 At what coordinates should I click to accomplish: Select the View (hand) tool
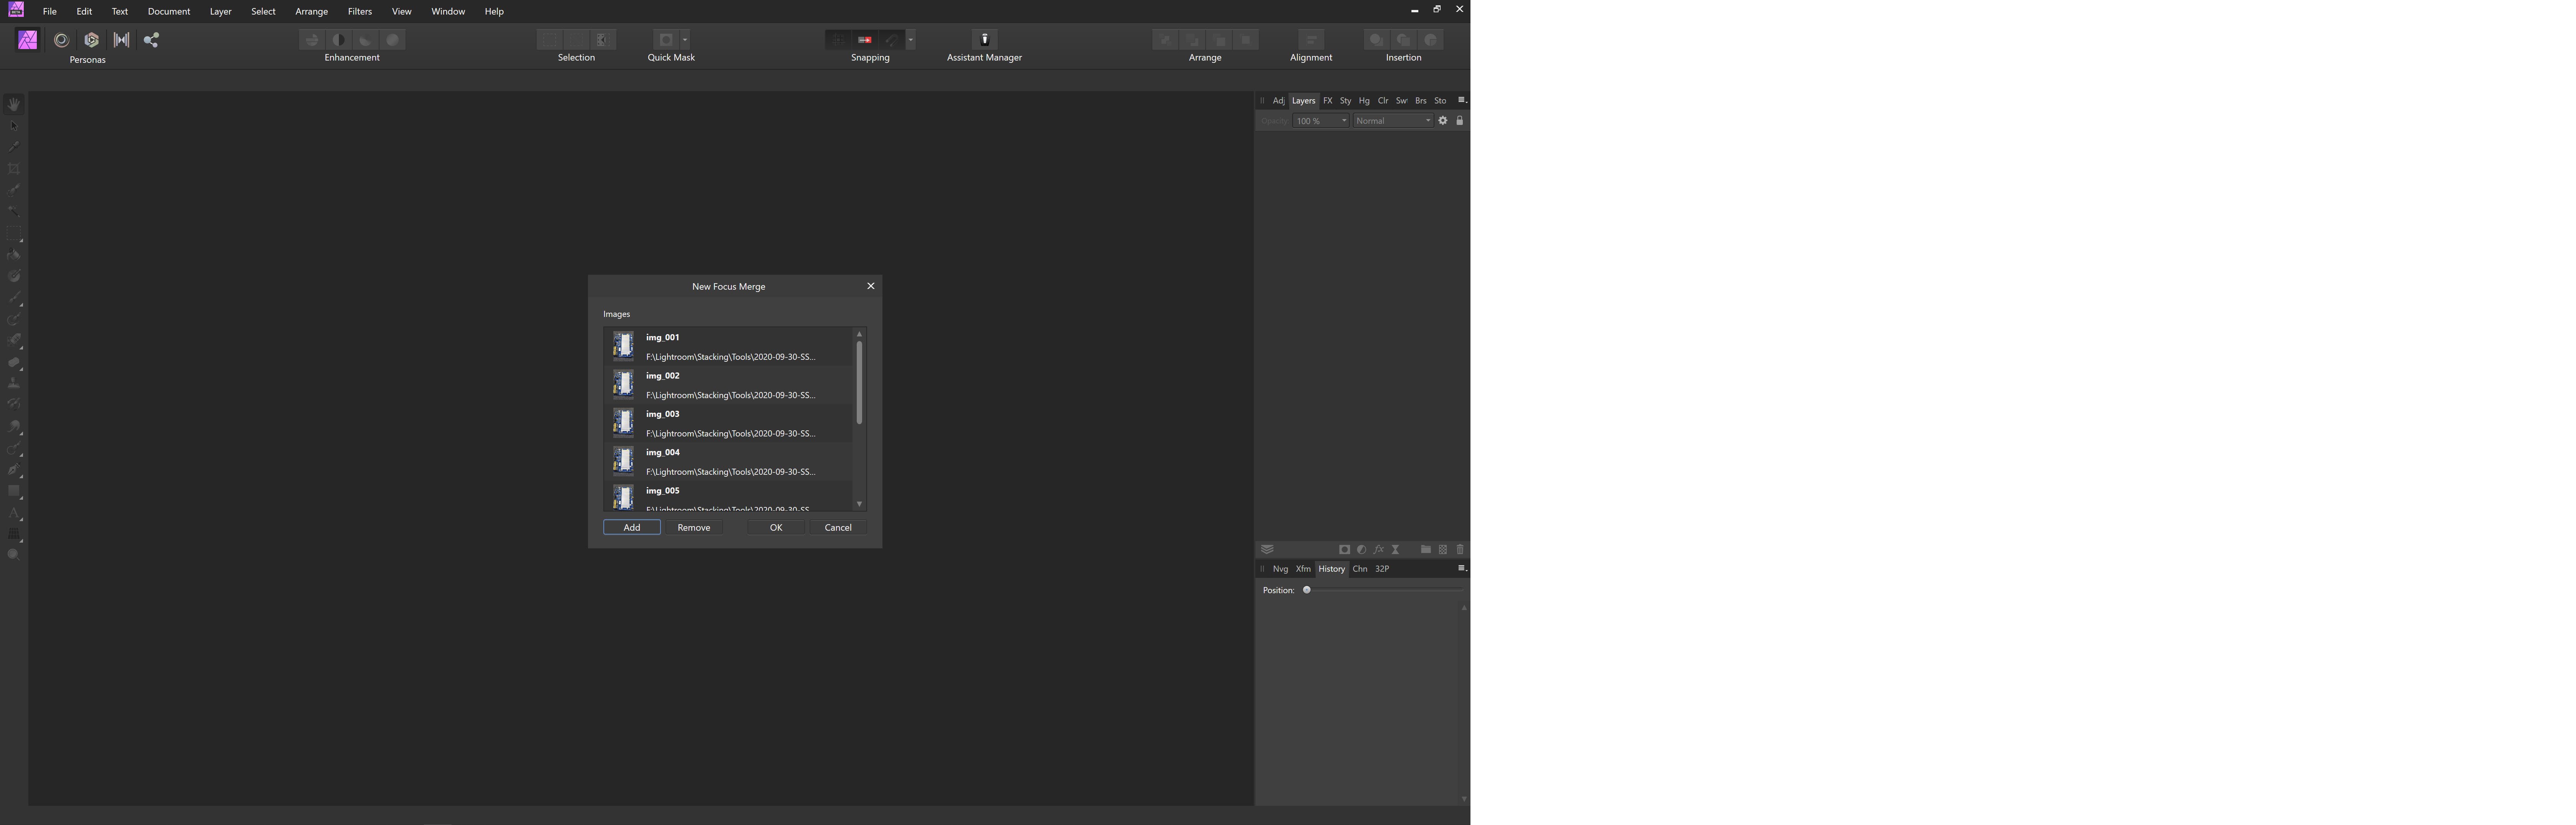point(14,104)
